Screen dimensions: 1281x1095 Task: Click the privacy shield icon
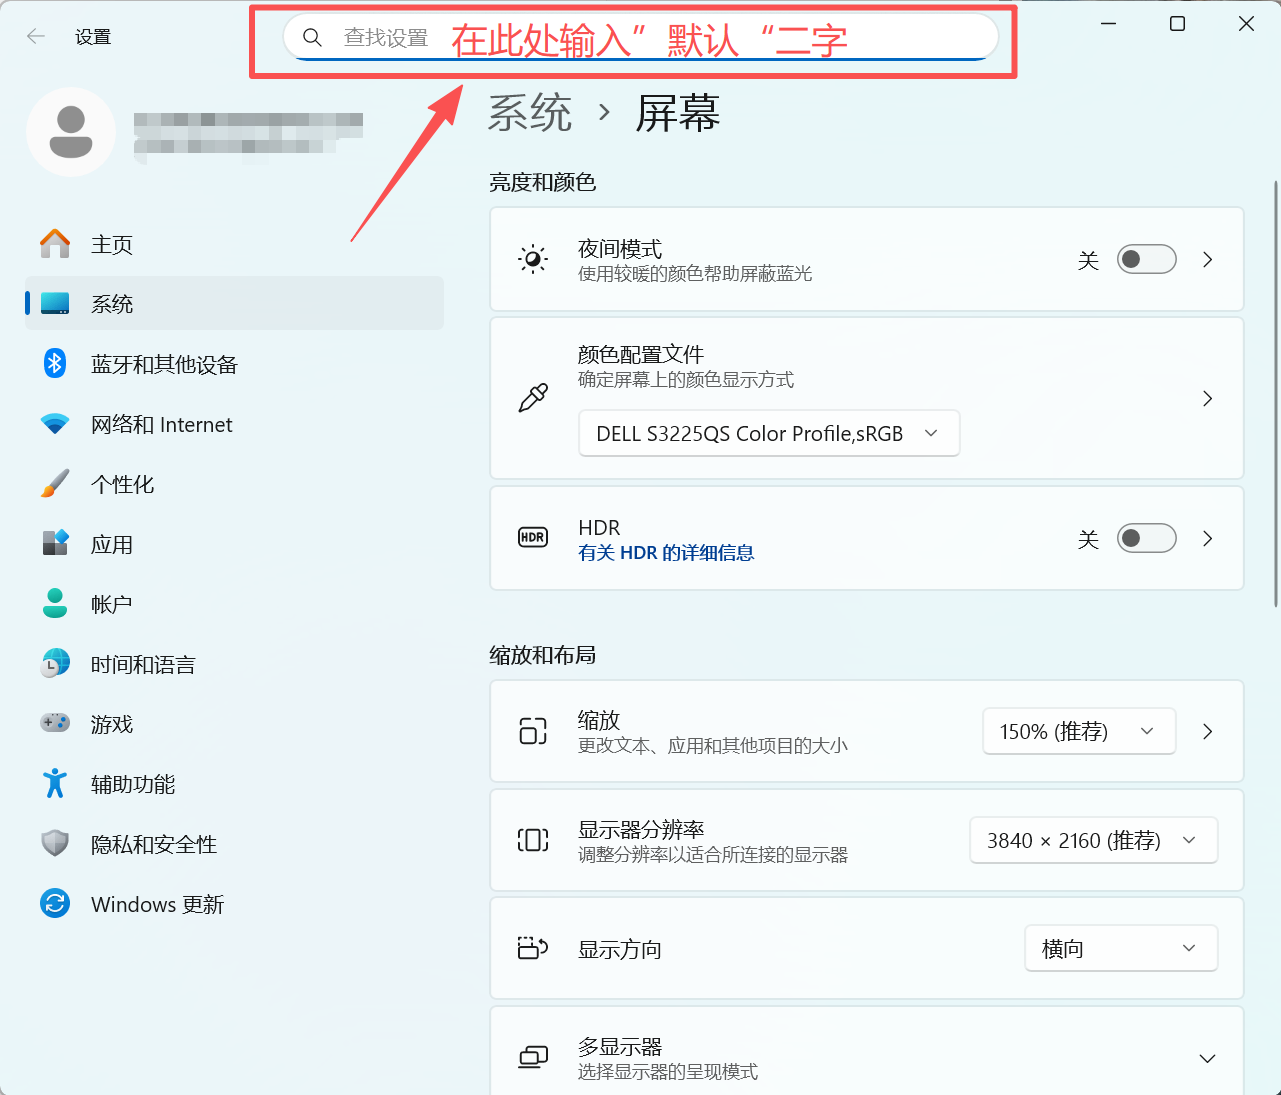[55, 844]
